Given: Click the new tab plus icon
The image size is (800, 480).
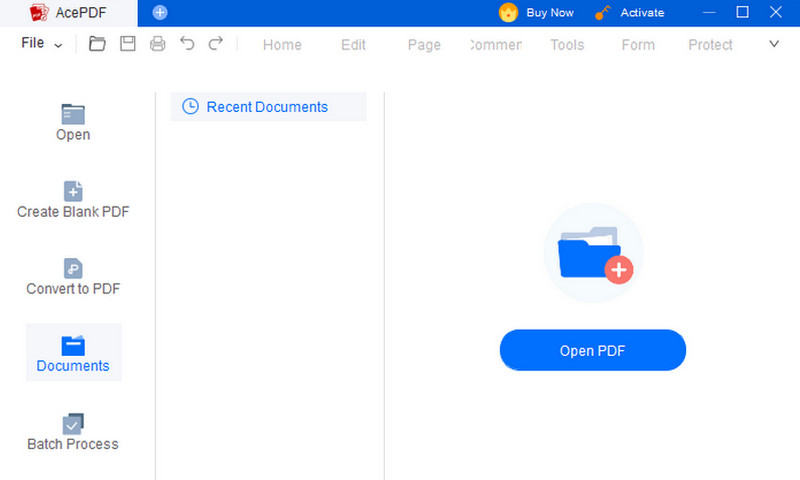Looking at the screenshot, I should pyautogui.click(x=160, y=13).
